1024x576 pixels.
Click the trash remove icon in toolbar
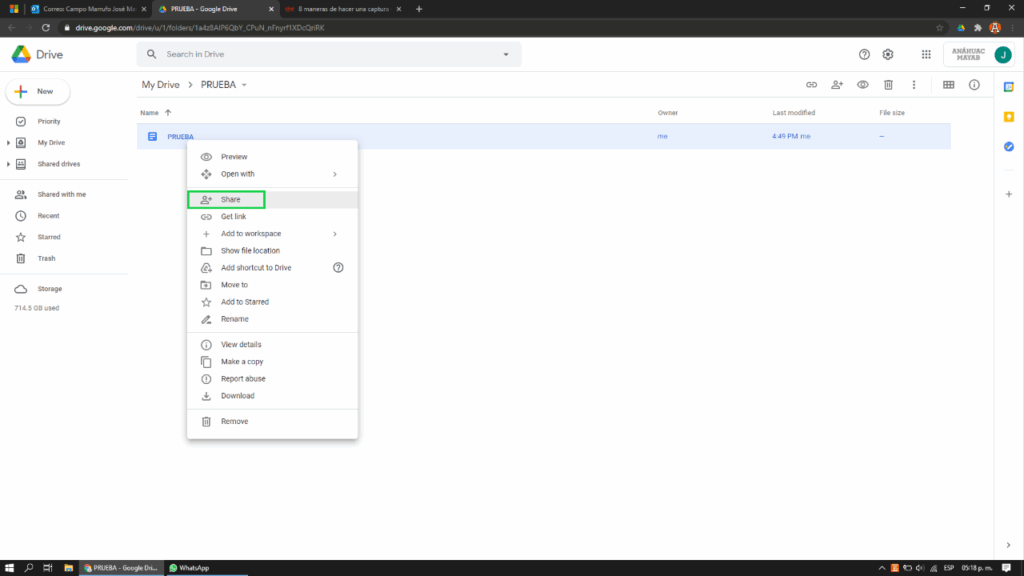[888, 85]
